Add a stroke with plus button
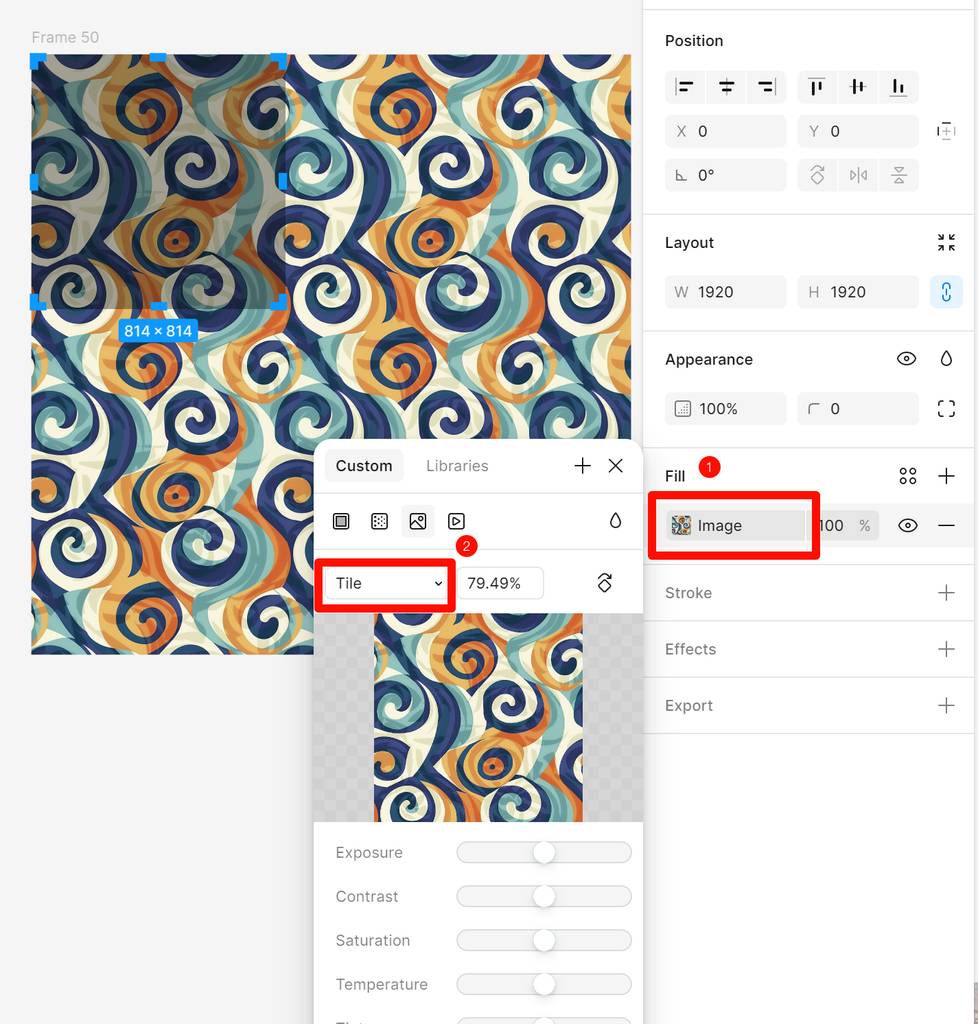Screen dimensions: 978x1024 946,593
